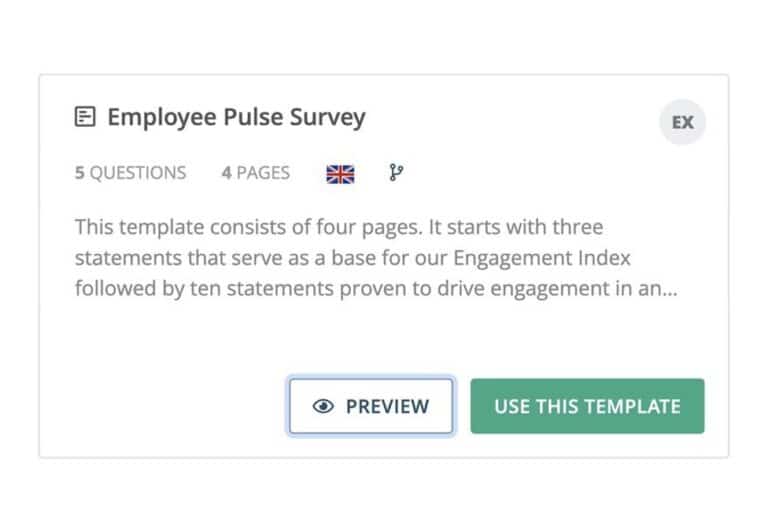Click the PREVIEW text label

387,406
